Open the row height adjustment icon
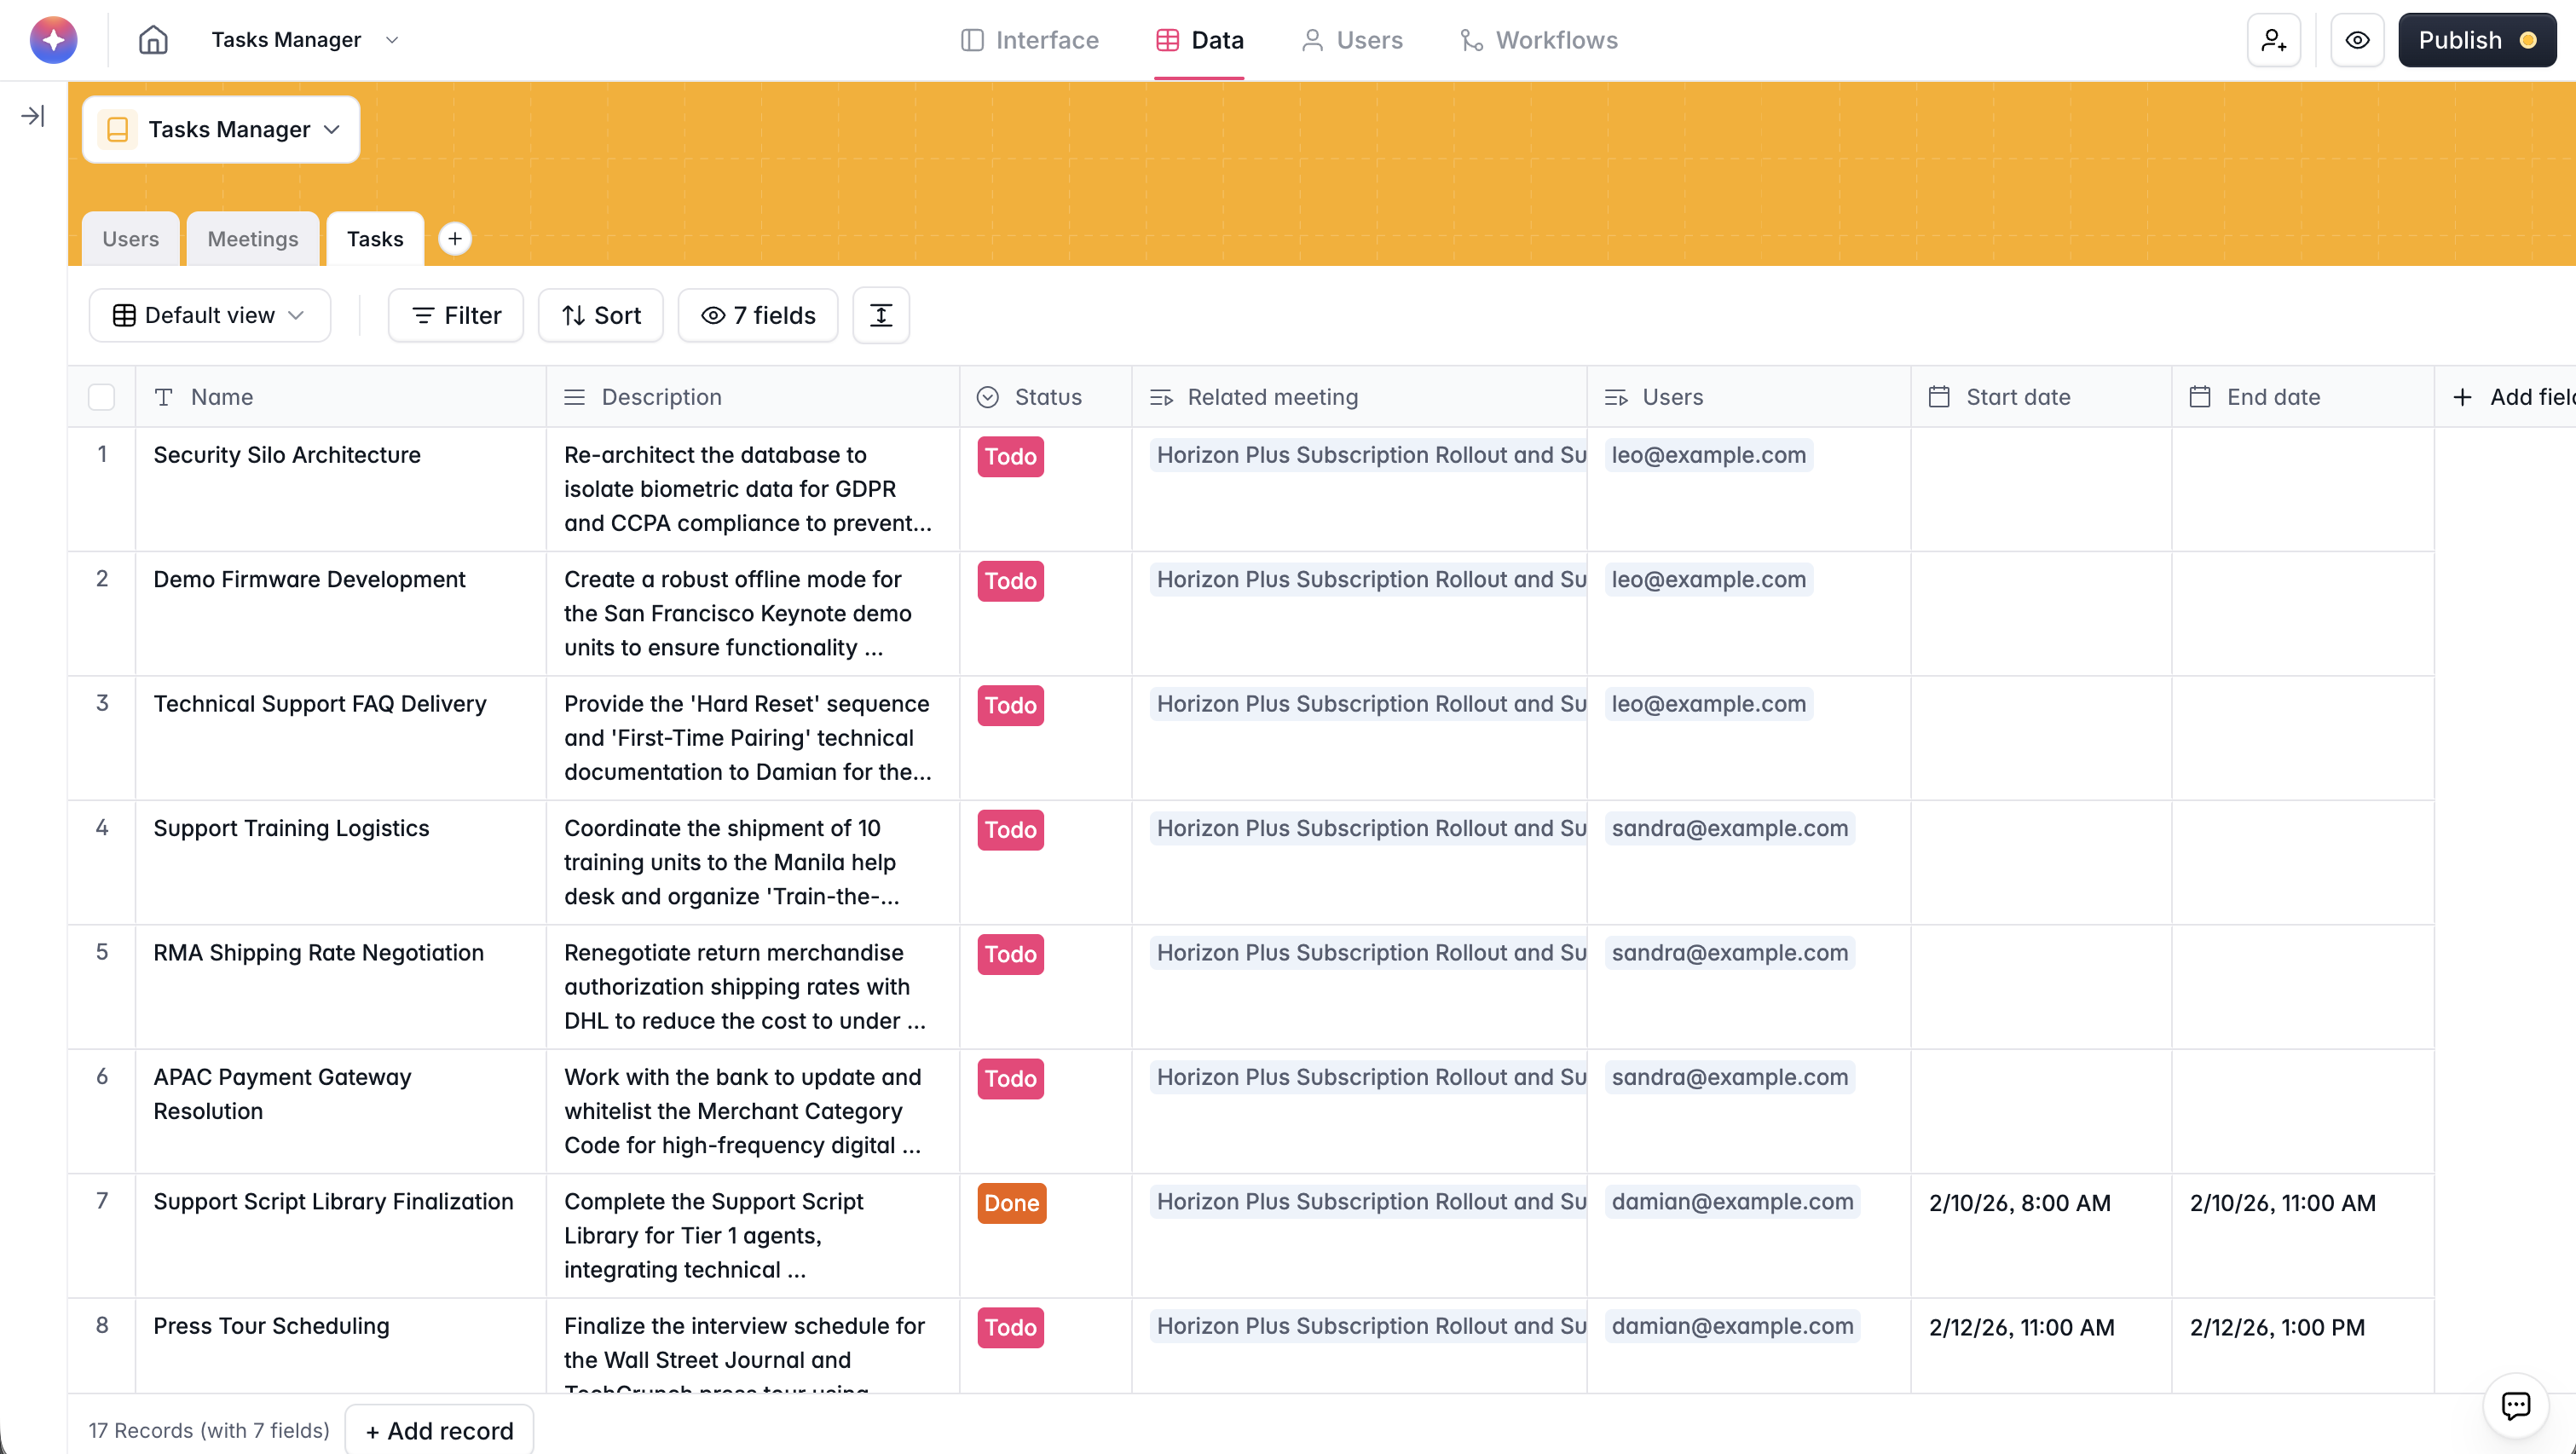The image size is (2576, 1454). coord(880,315)
